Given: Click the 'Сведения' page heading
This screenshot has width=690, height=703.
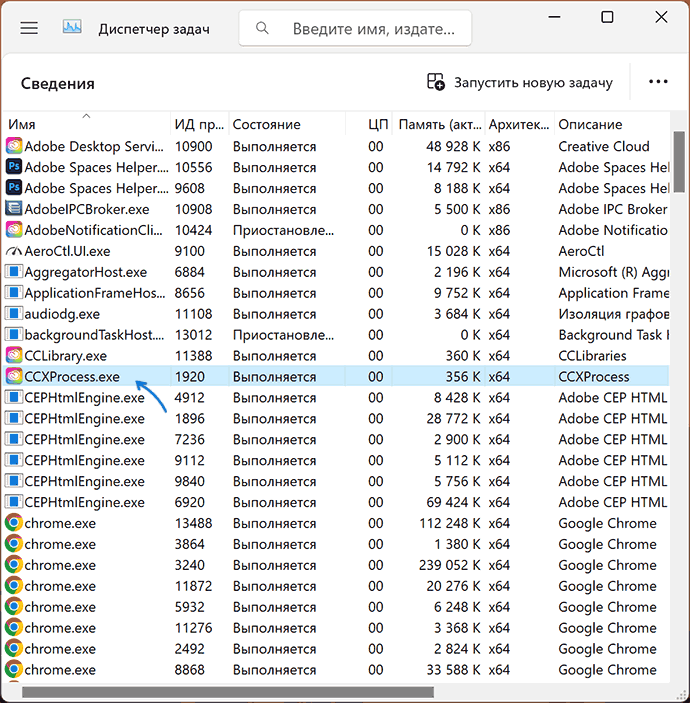Looking at the screenshot, I should [57, 83].
